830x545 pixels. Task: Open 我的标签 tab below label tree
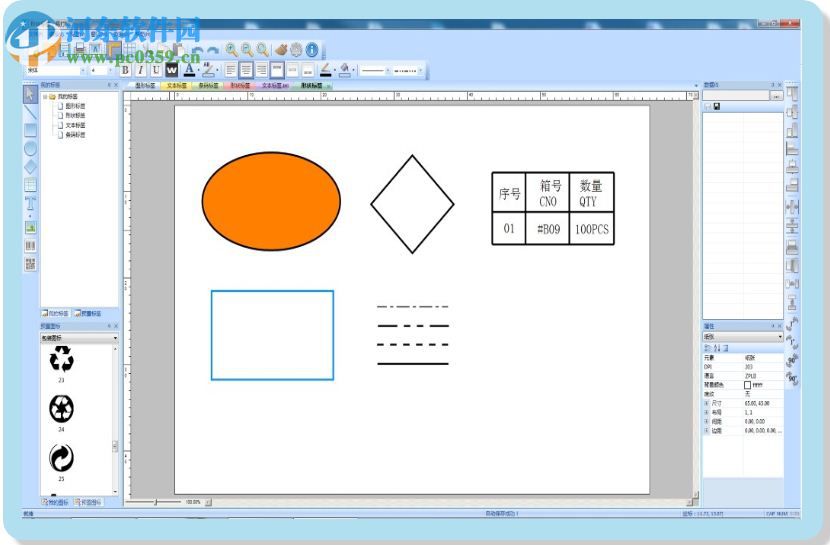56,313
